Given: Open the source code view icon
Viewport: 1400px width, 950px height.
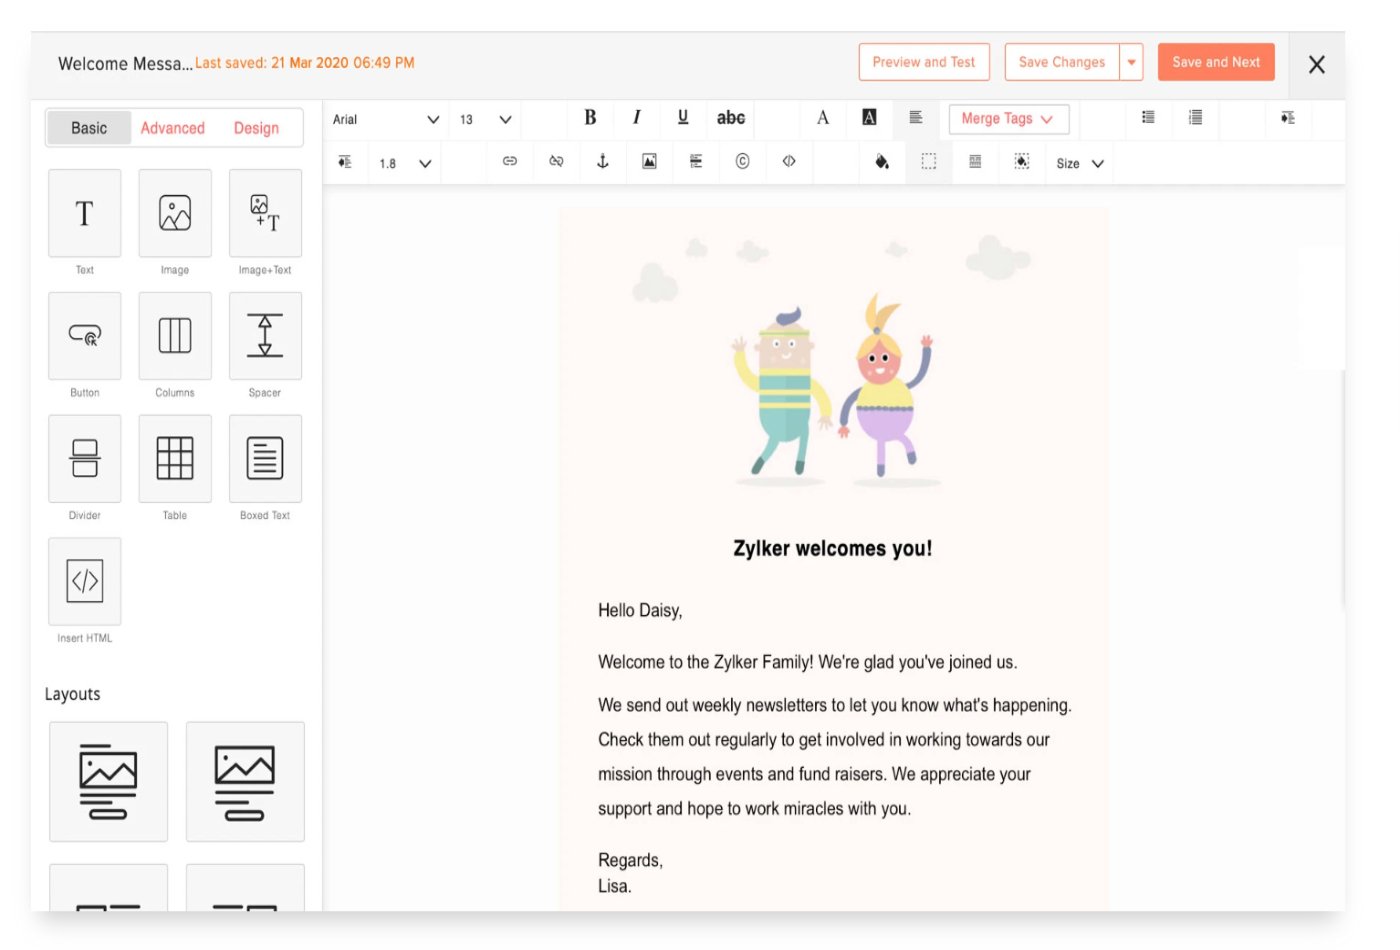Looking at the screenshot, I should click(789, 161).
